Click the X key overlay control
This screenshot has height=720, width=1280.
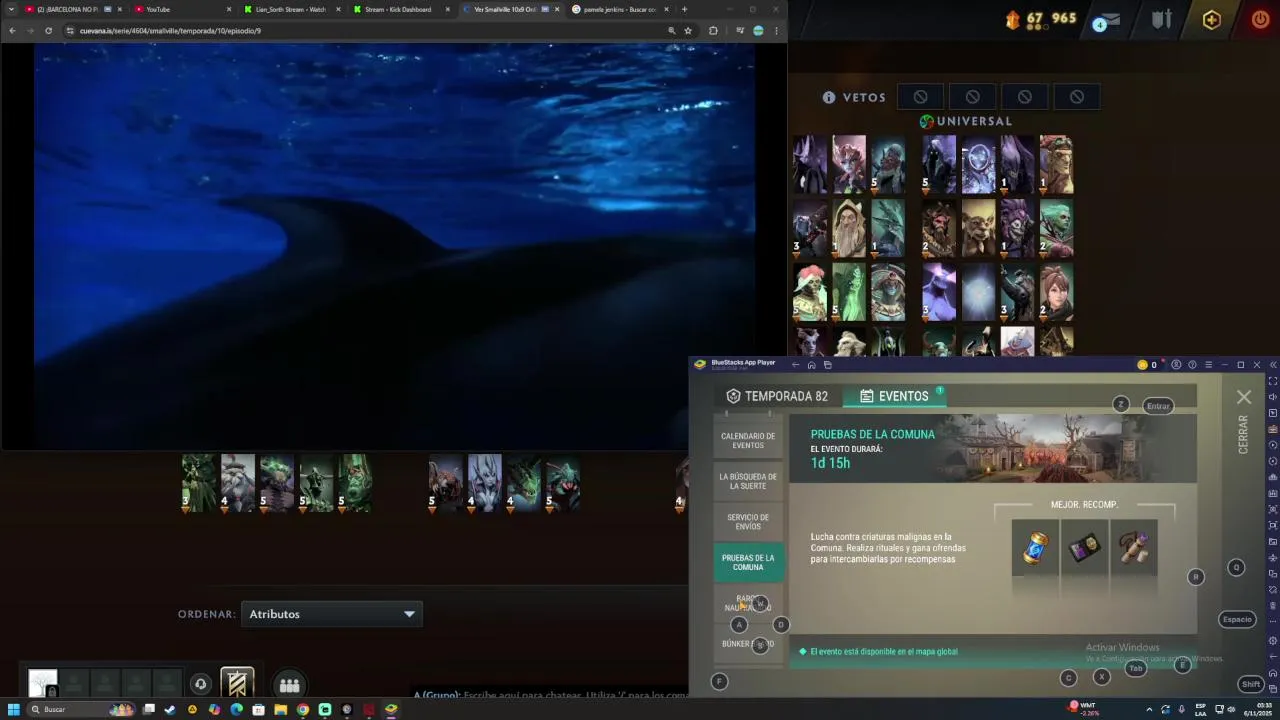pos(1101,677)
